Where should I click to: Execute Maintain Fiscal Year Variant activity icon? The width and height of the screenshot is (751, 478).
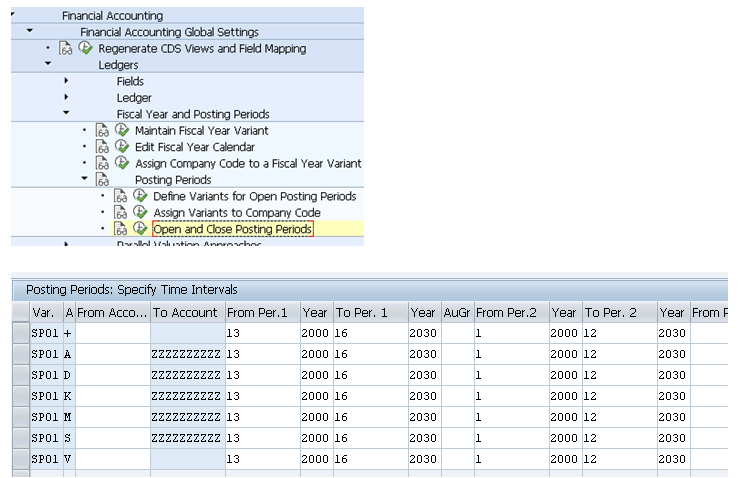click(x=122, y=130)
